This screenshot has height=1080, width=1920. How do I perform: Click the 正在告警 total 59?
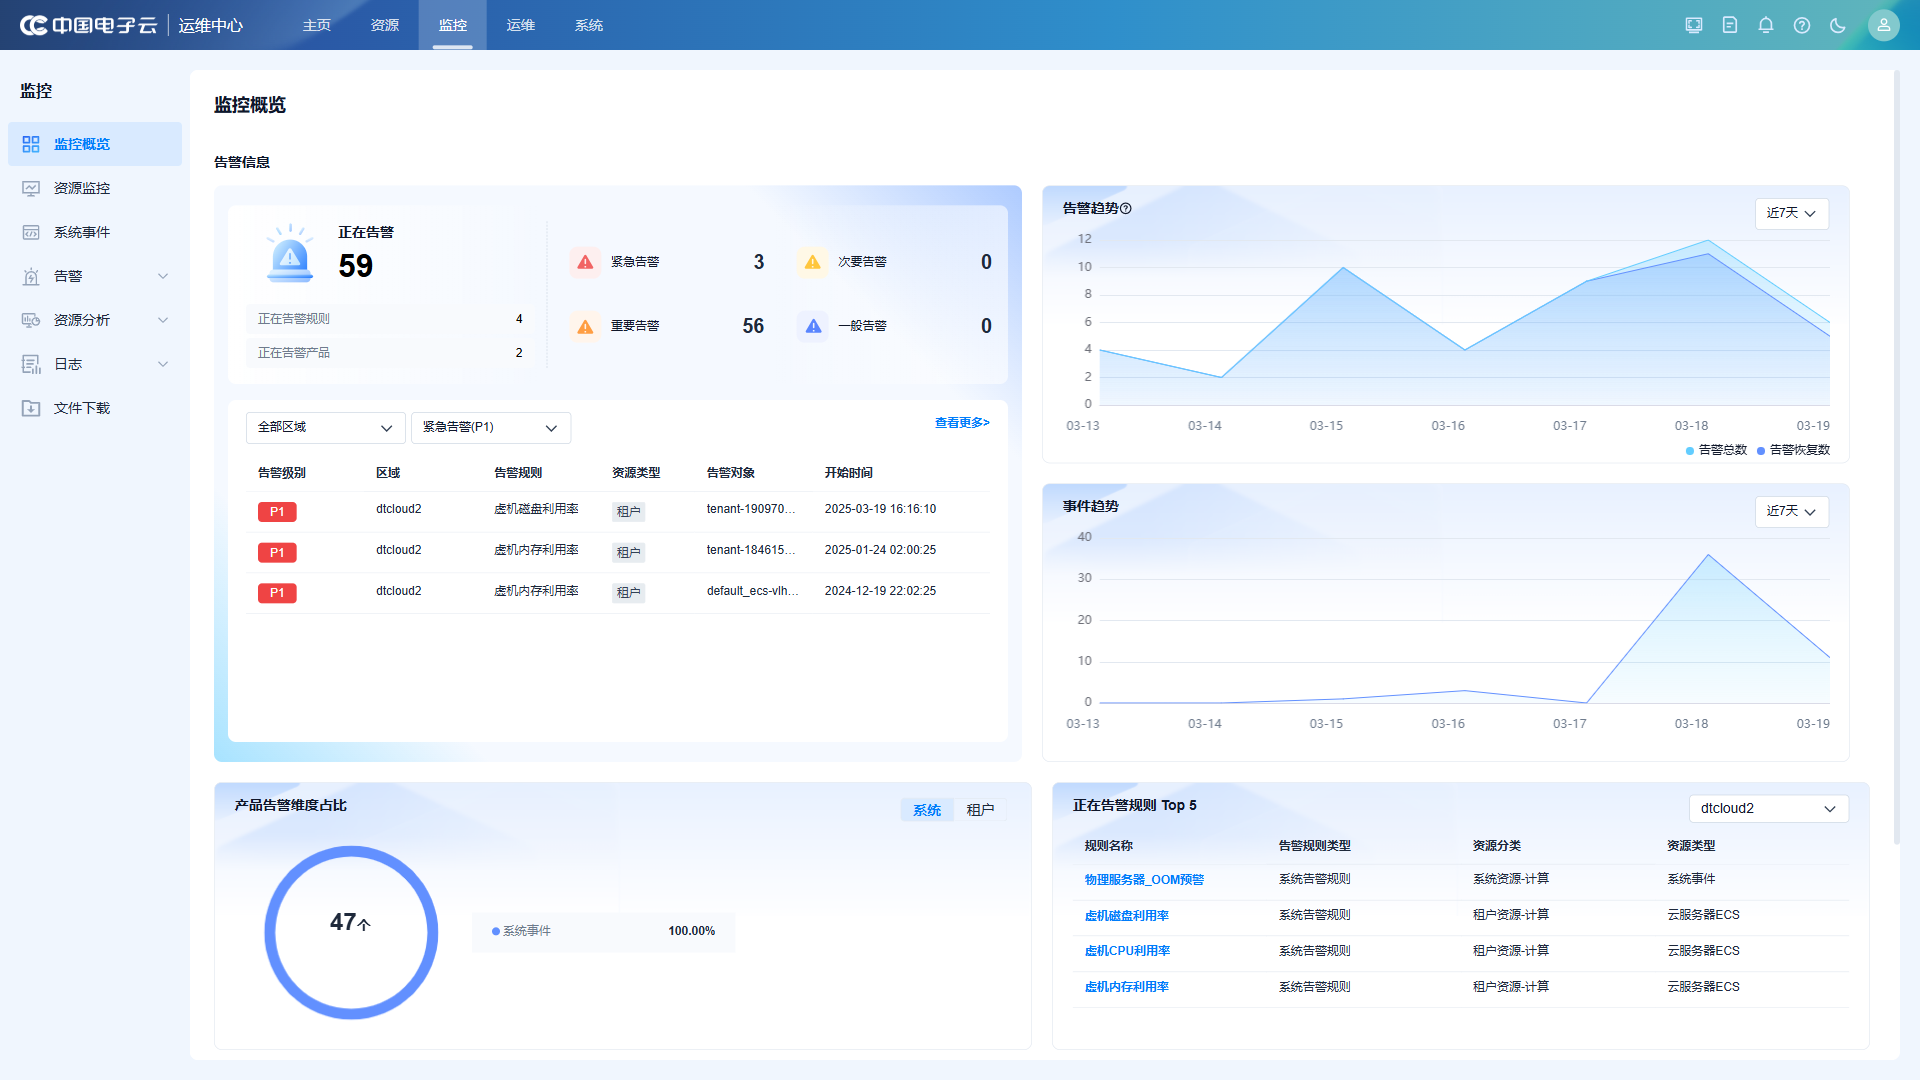(x=355, y=266)
